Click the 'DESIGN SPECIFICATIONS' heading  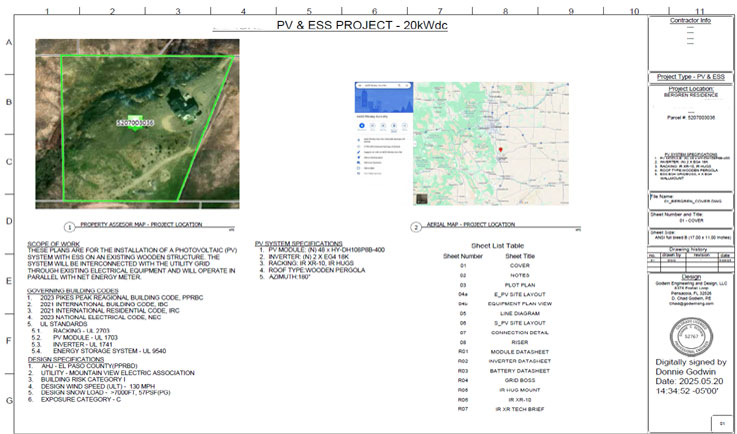point(66,359)
